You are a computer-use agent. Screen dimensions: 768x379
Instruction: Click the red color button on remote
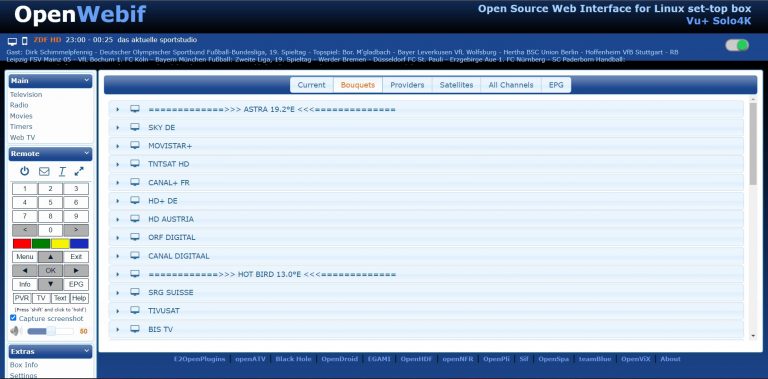click(x=22, y=243)
